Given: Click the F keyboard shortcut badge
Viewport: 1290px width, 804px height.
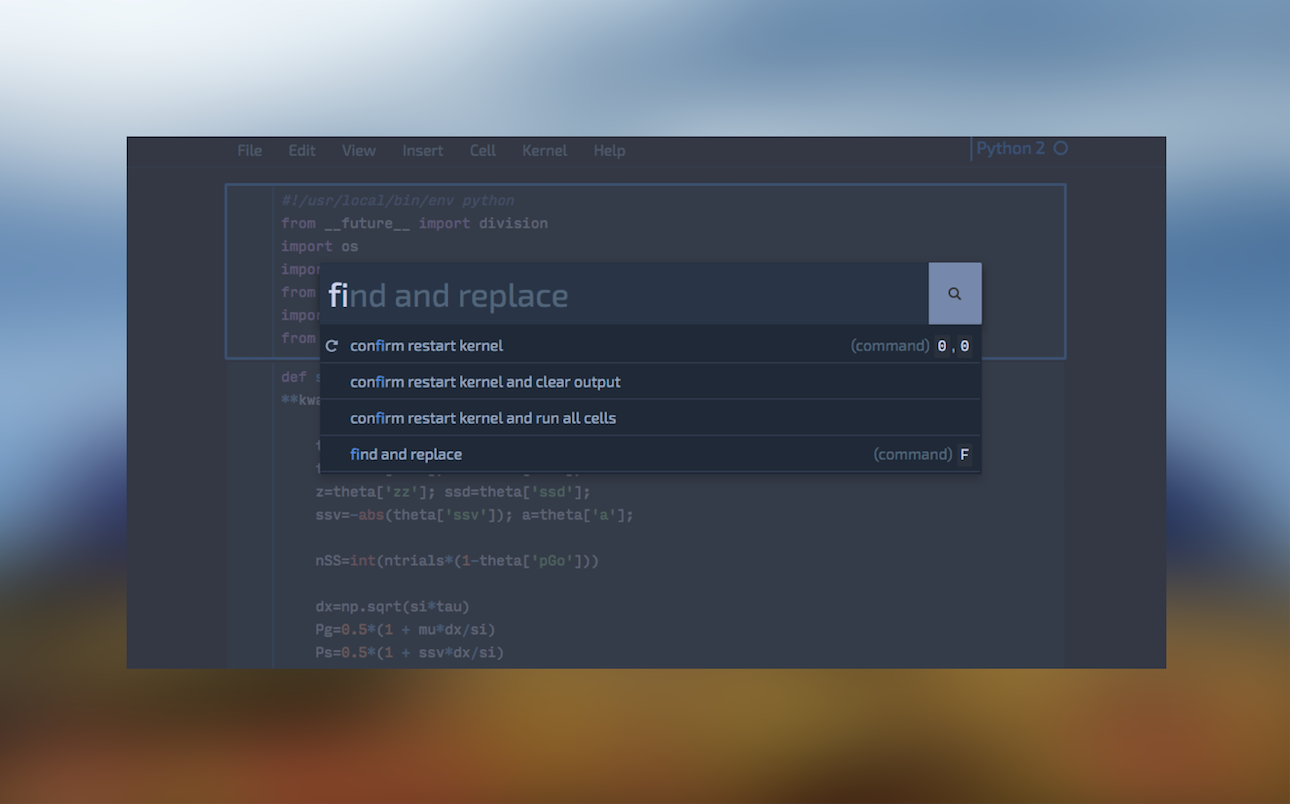Looking at the screenshot, I should [x=964, y=453].
